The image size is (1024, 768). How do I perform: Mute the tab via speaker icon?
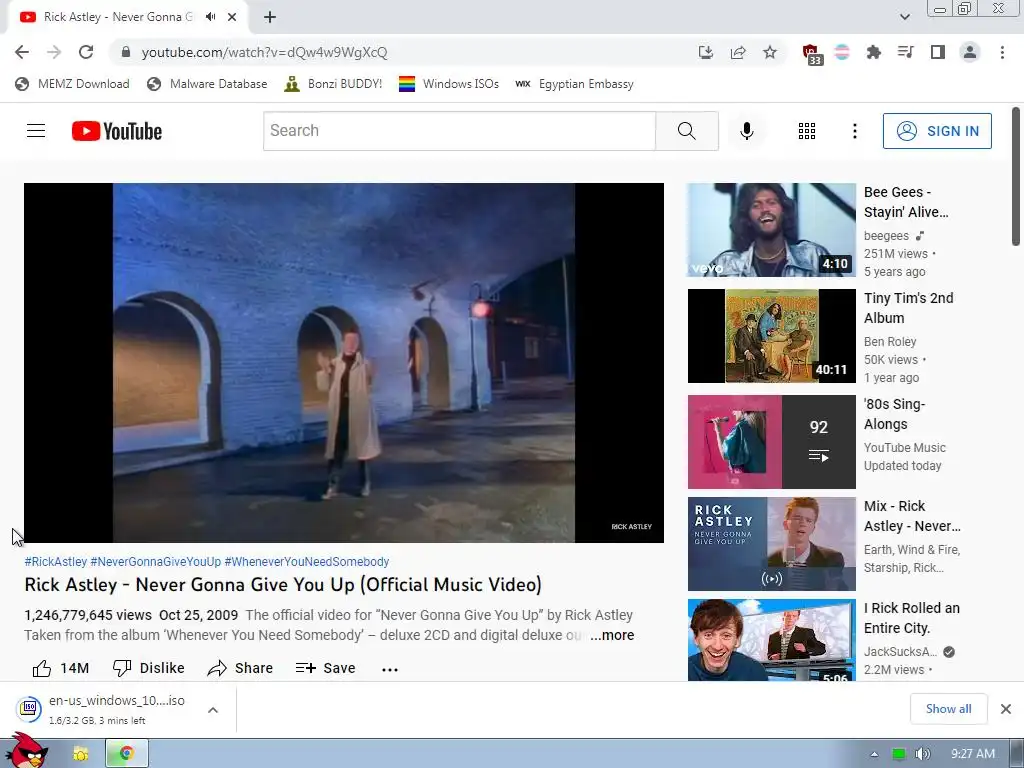click(210, 17)
